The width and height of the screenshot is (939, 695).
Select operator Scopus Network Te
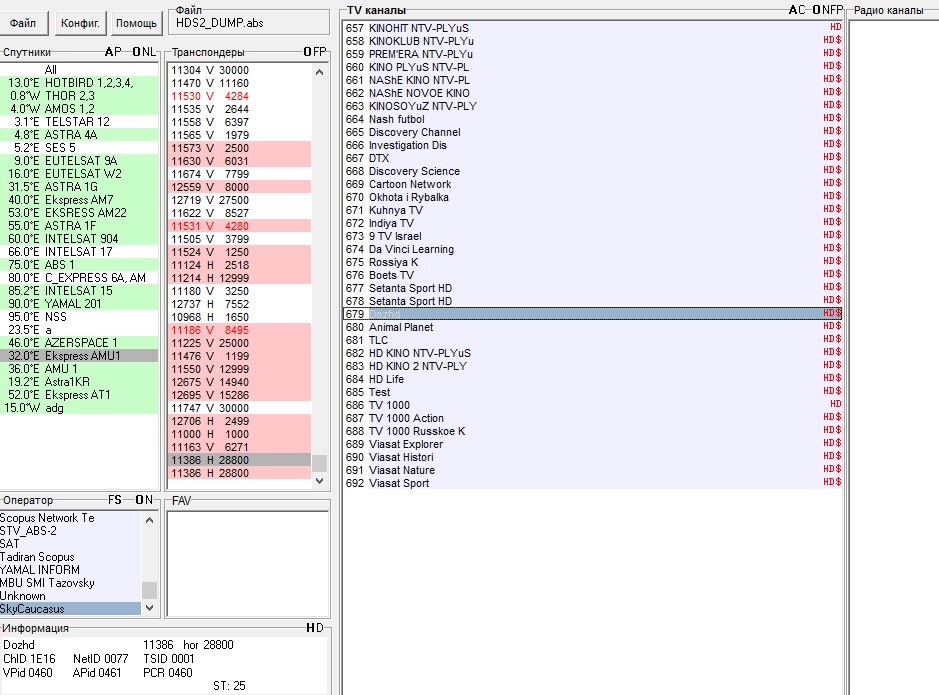71,518
